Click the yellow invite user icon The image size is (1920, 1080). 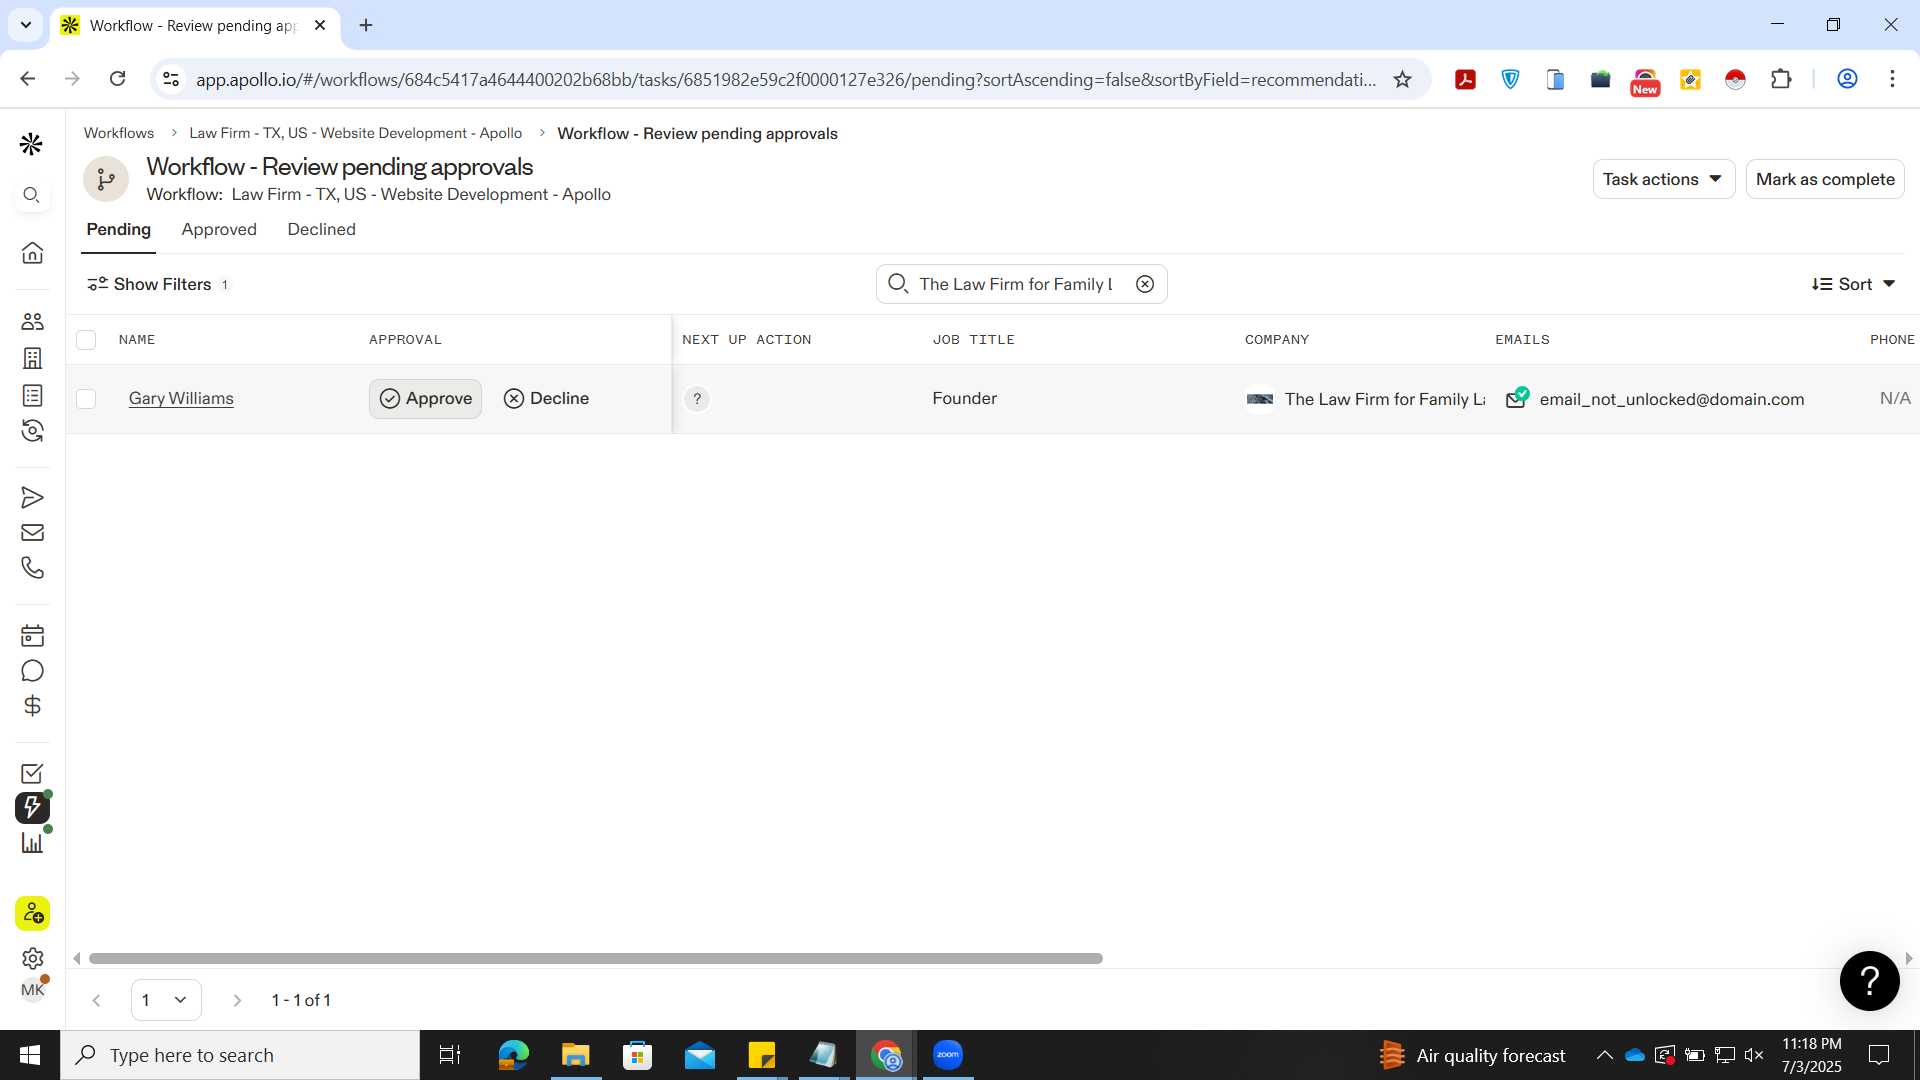pos(32,913)
